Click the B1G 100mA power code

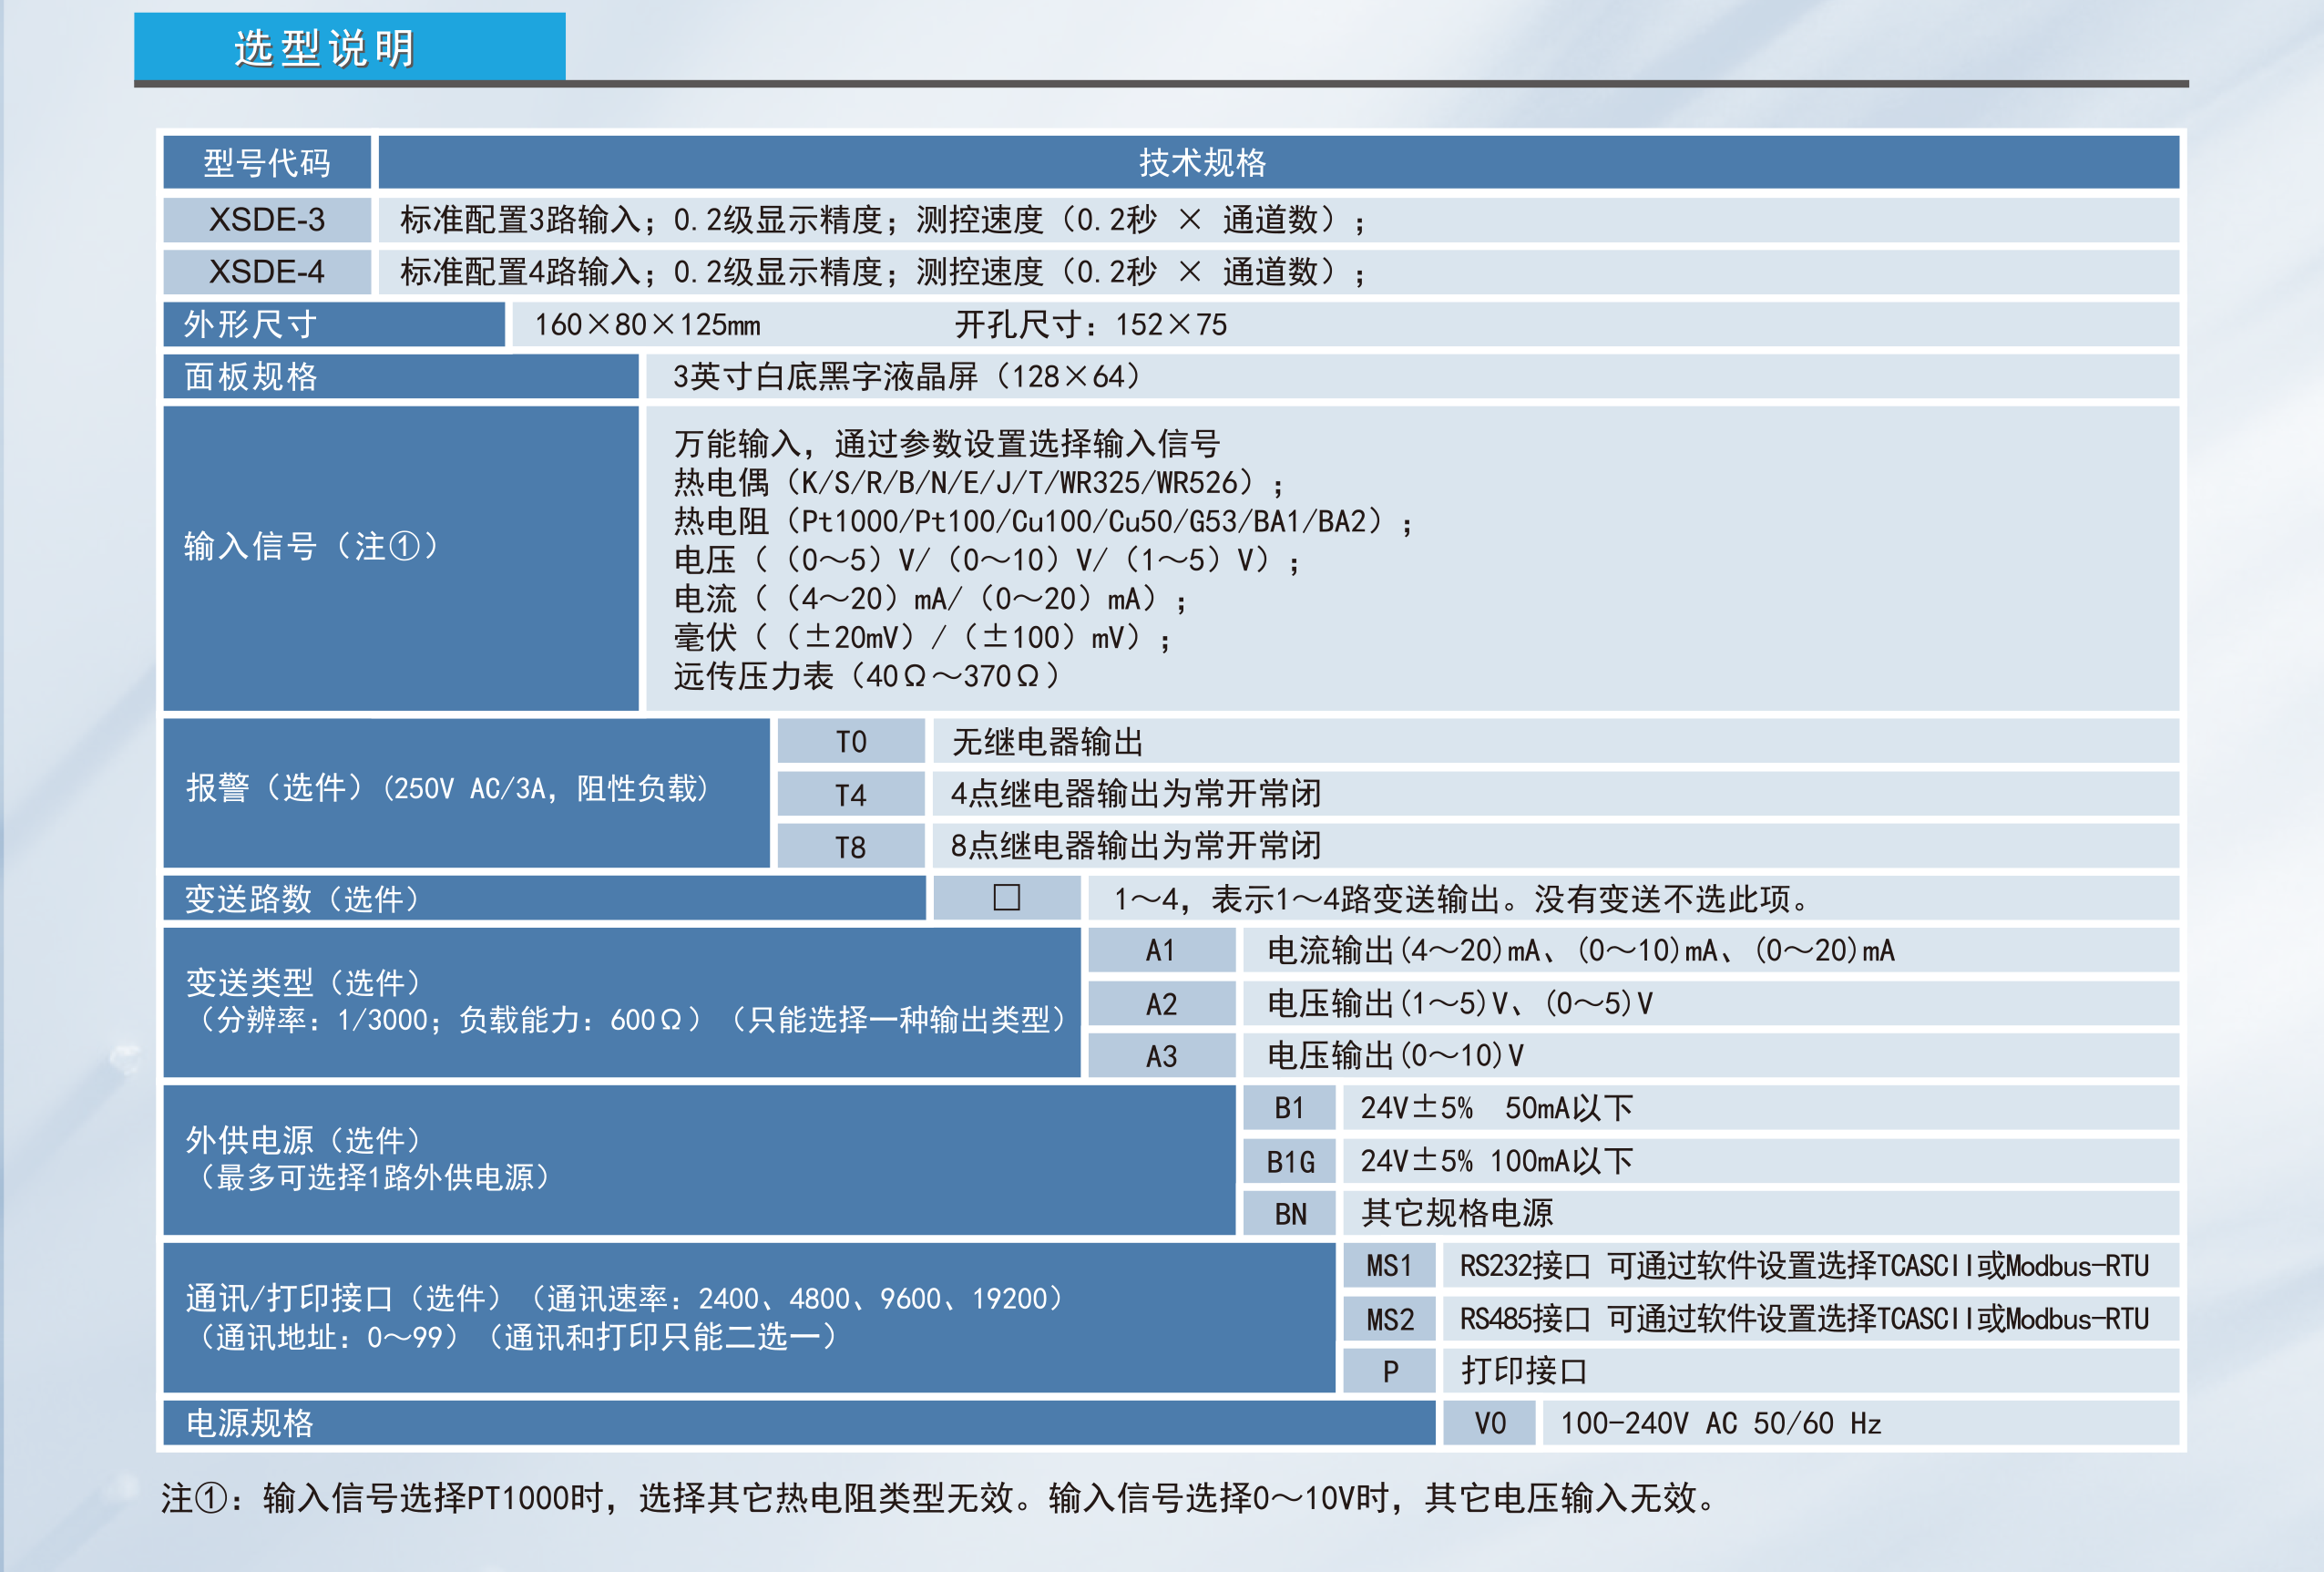(1289, 1161)
